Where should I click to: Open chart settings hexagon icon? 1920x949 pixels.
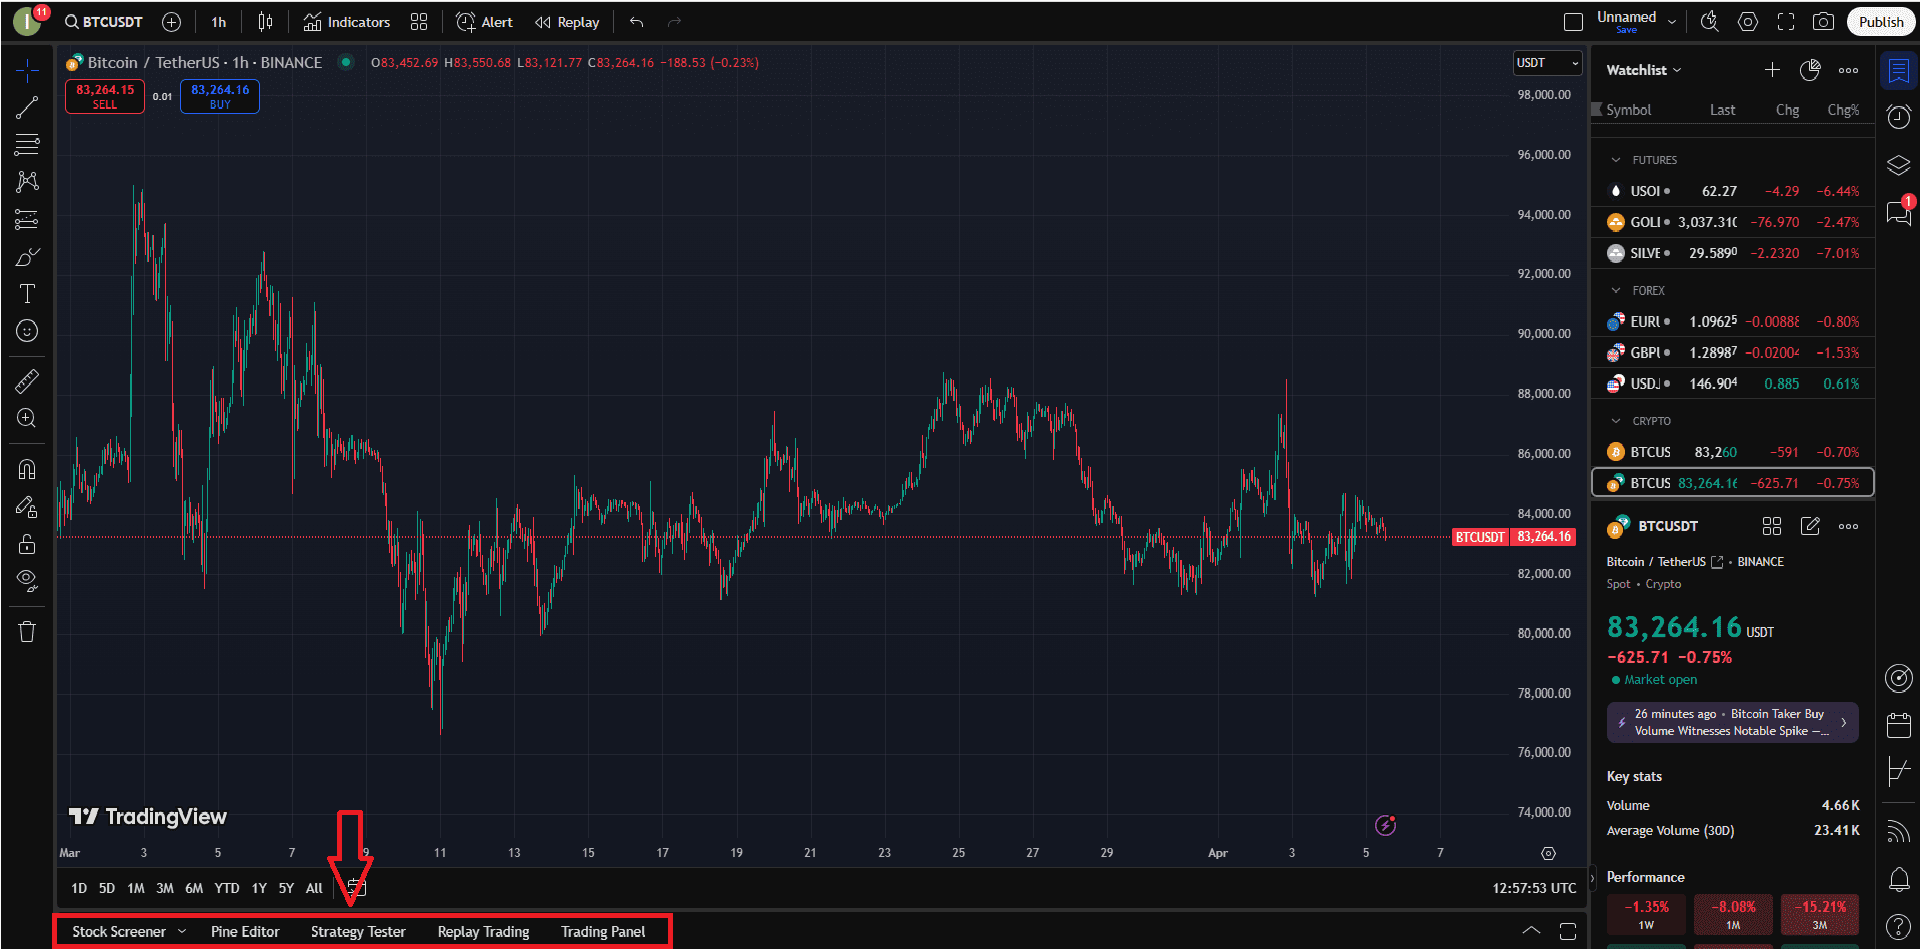pyautogui.click(x=1748, y=22)
